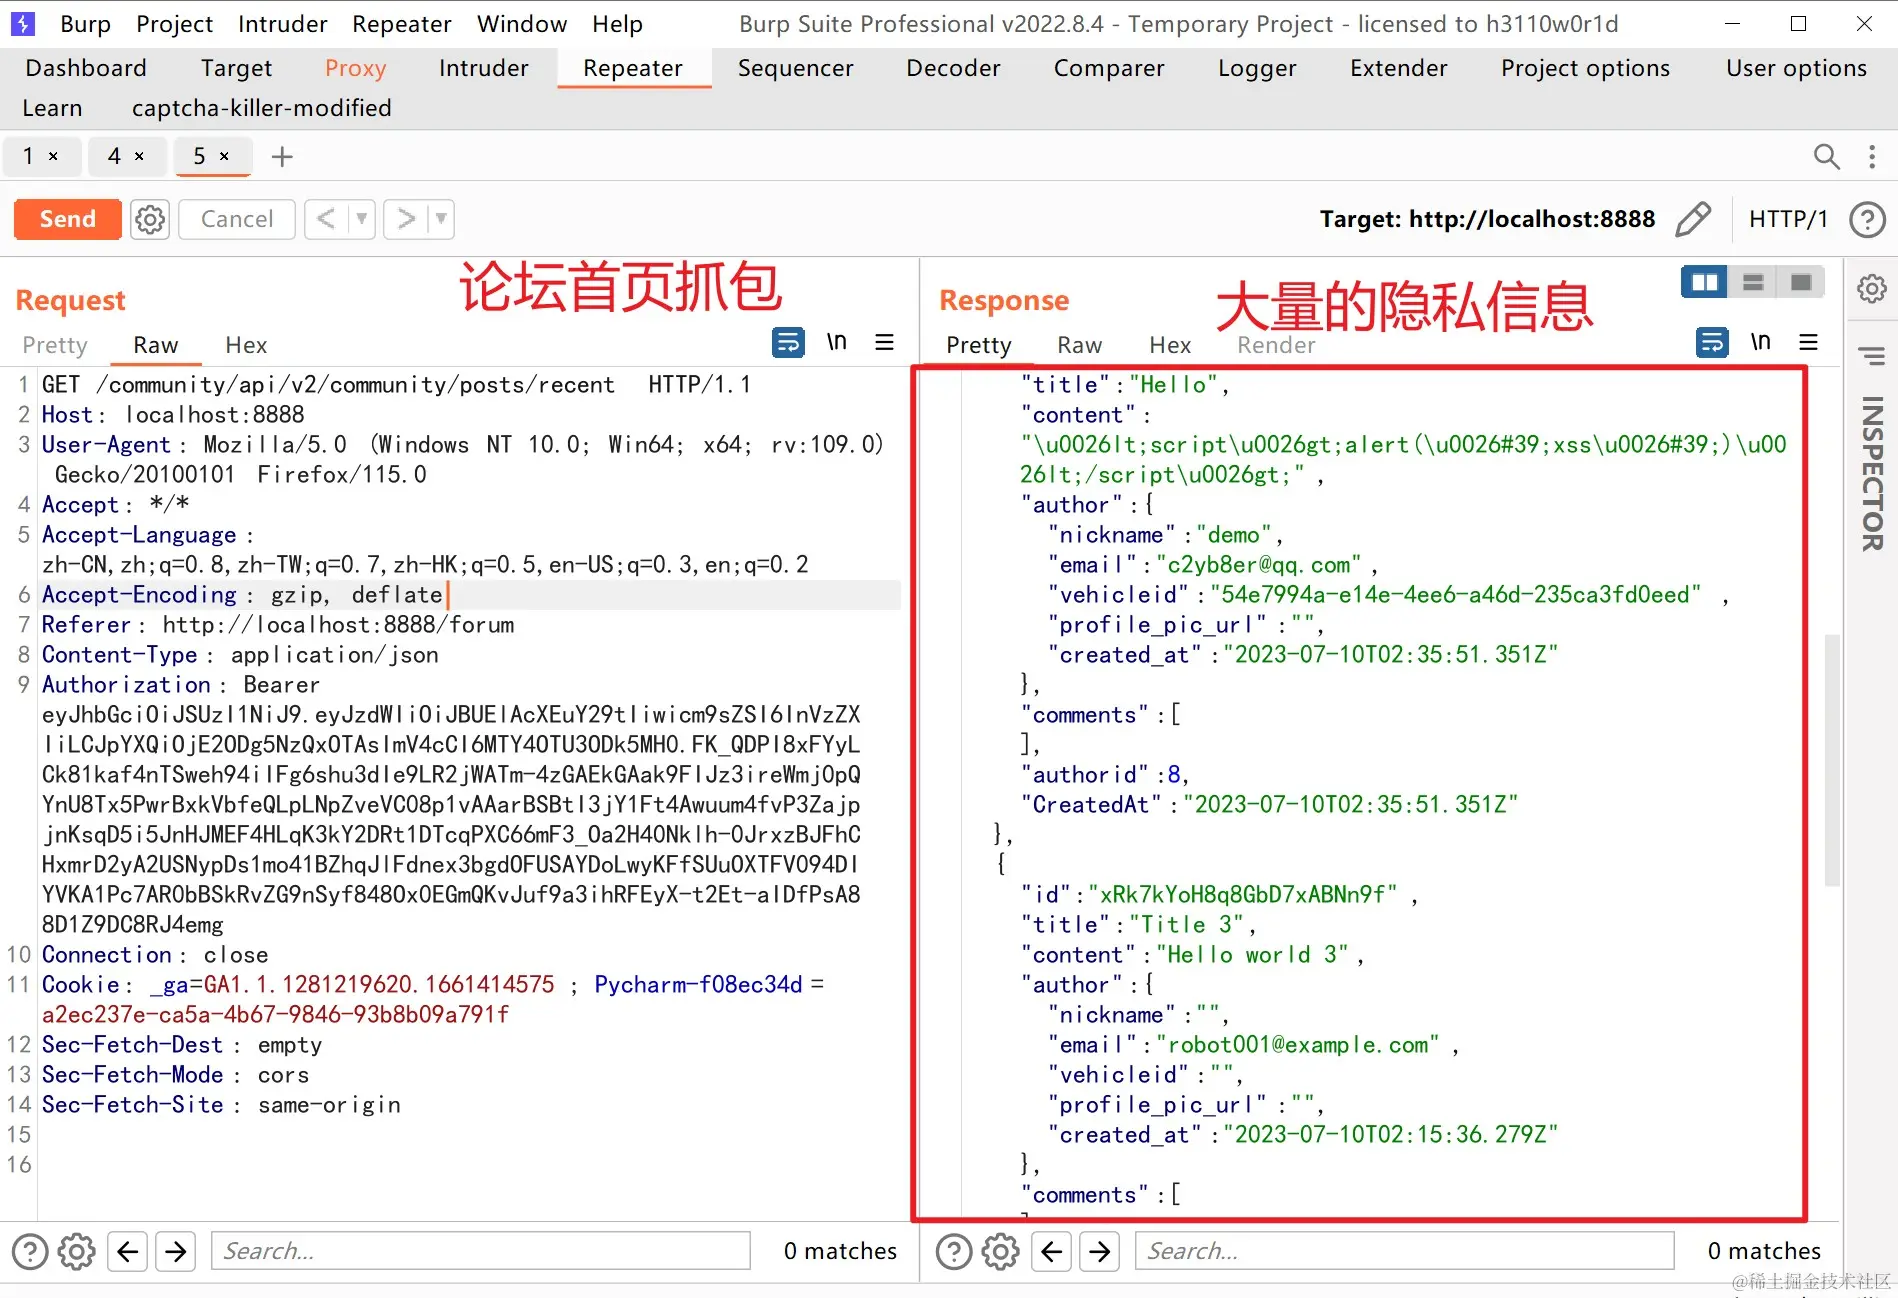This screenshot has height=1298, width=1898.
Task: Open help icon next to HTTP/1
Action: [x=1867, y=219]
